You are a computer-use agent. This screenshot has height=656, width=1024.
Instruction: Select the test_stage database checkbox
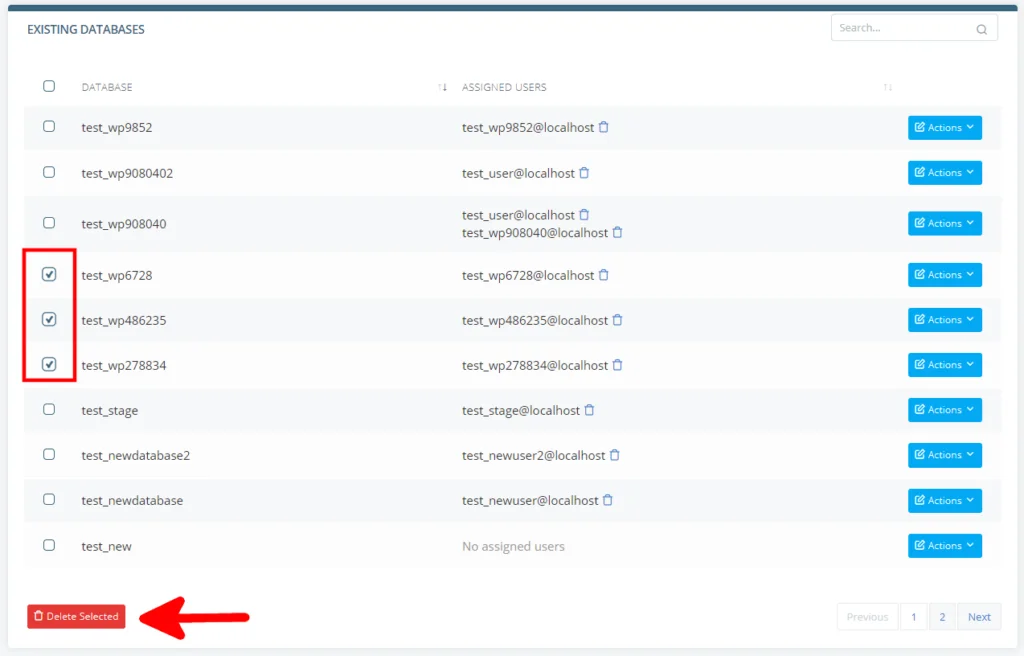tap(49, 410)
